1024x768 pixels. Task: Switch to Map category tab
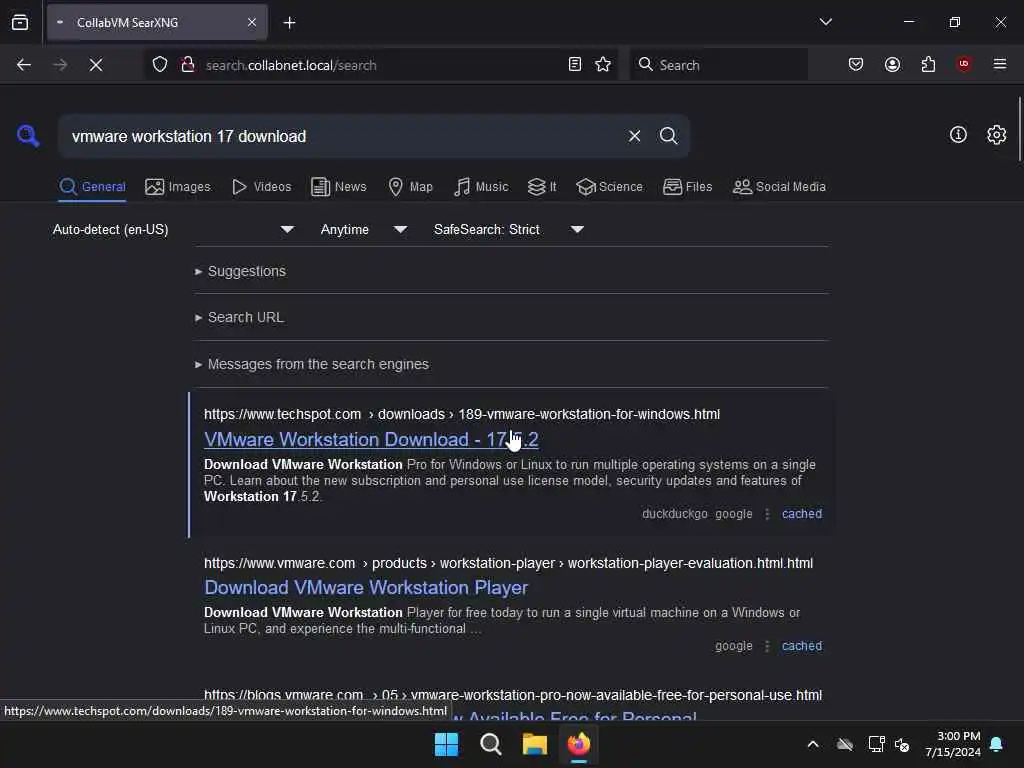click(x=410, y=187)
